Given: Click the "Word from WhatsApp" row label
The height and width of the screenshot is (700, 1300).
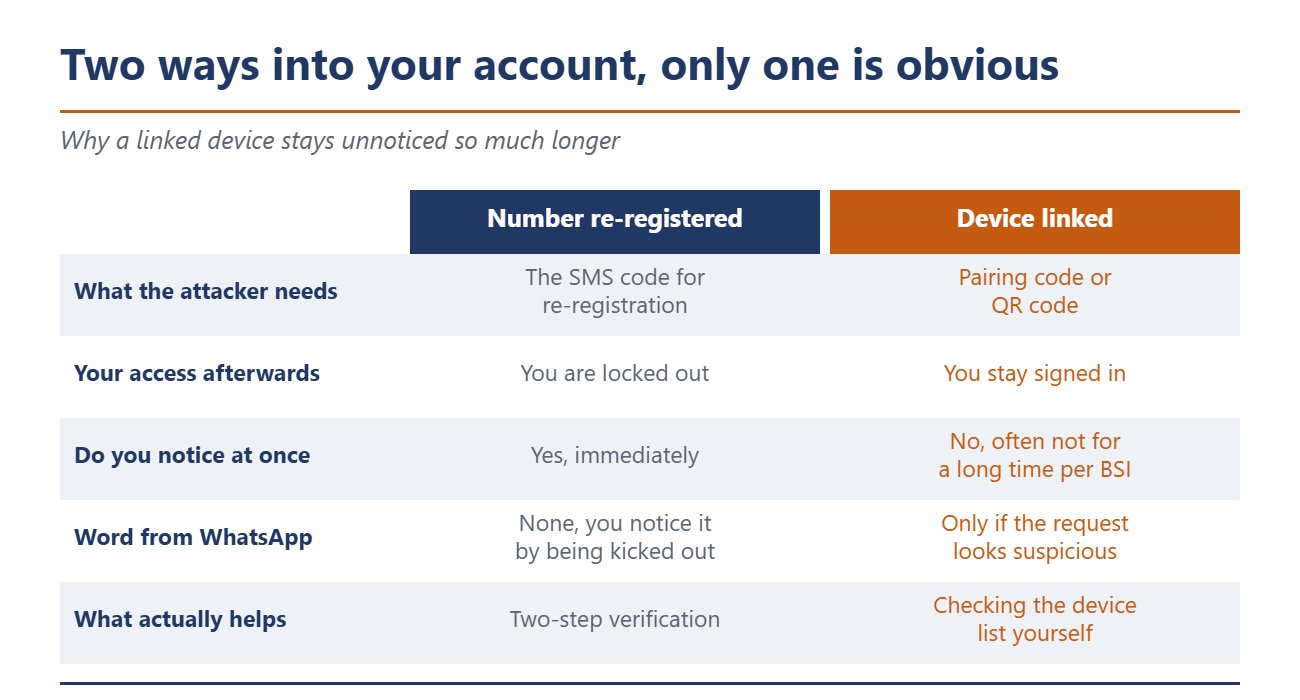Looking at the screenshot, I should (x=193, y=538).
